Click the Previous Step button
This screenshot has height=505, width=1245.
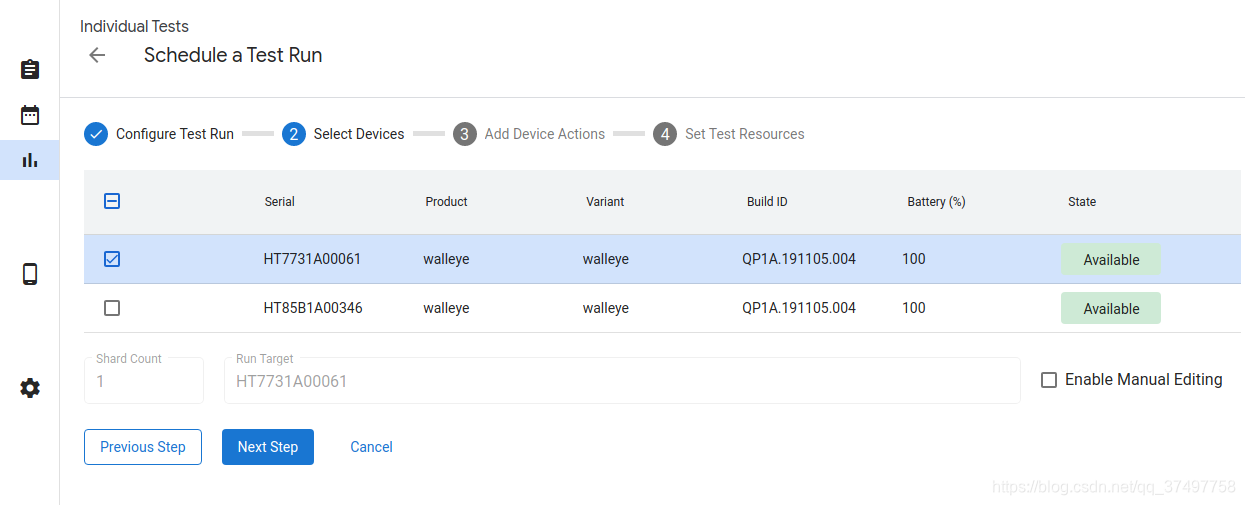143,447
